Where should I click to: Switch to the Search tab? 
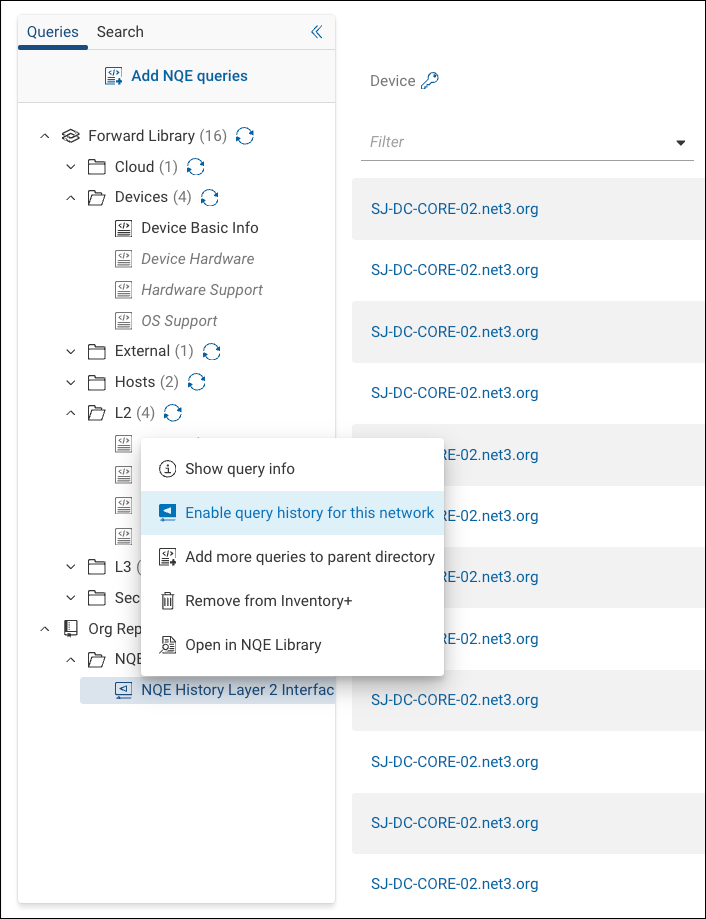[x=120, y=31]
